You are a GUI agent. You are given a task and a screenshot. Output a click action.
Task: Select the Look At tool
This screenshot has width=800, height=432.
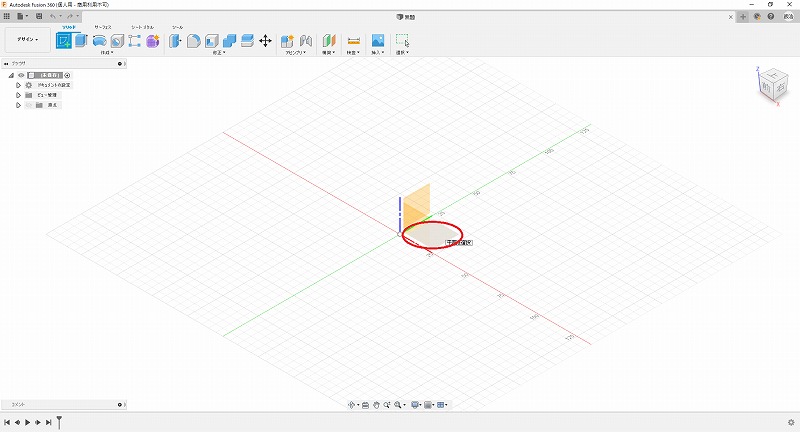point(365,405)
